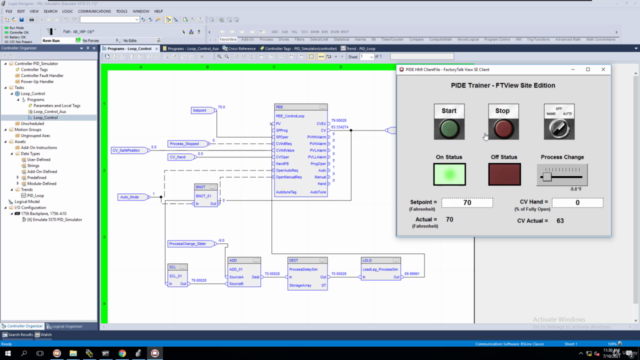The image size is (640, 360).
Task: Click the Print toolbar icon
Action: click(31, 20)
